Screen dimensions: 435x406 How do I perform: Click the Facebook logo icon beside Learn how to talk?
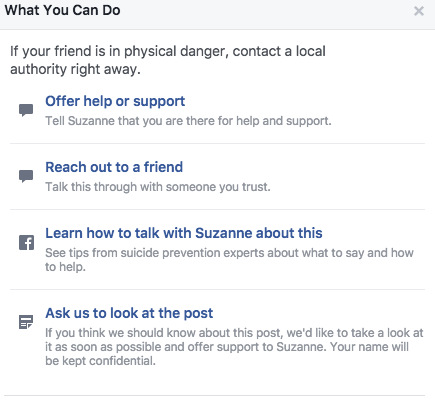coord(26,243)
